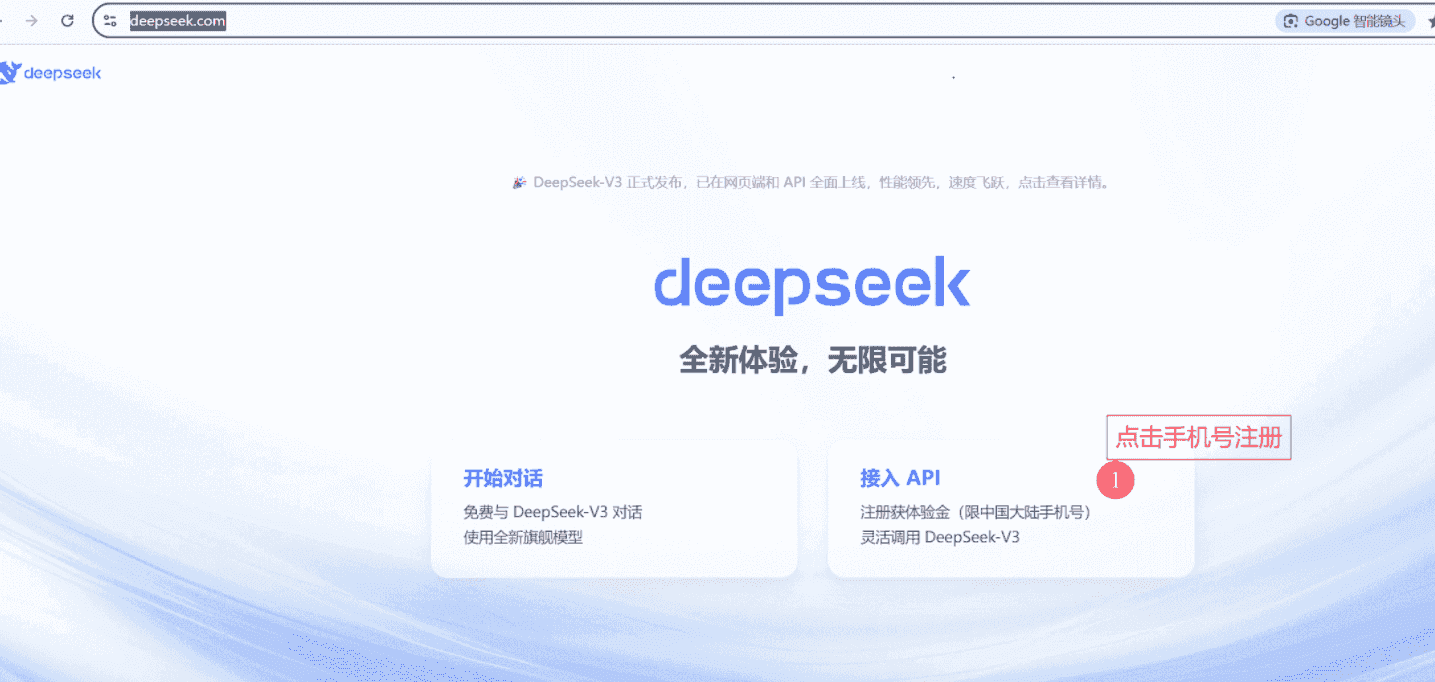Viewport: 1435px width, 682px height.
Task: Open the DeepSeek-V3 正式发布 announcement banner
Action: (x=811, y=183)
